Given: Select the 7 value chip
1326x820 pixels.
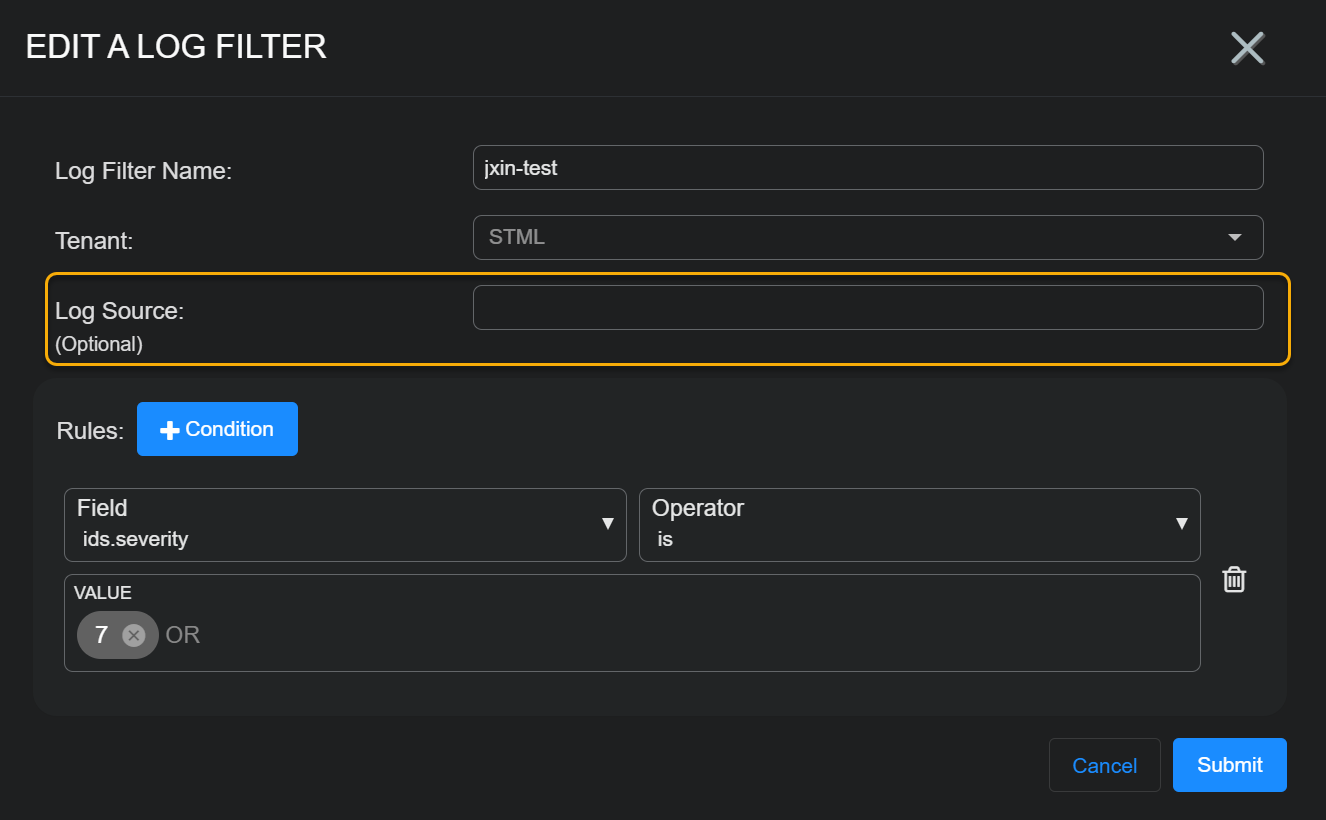Looking at the screenshot, I should (101, 635).
